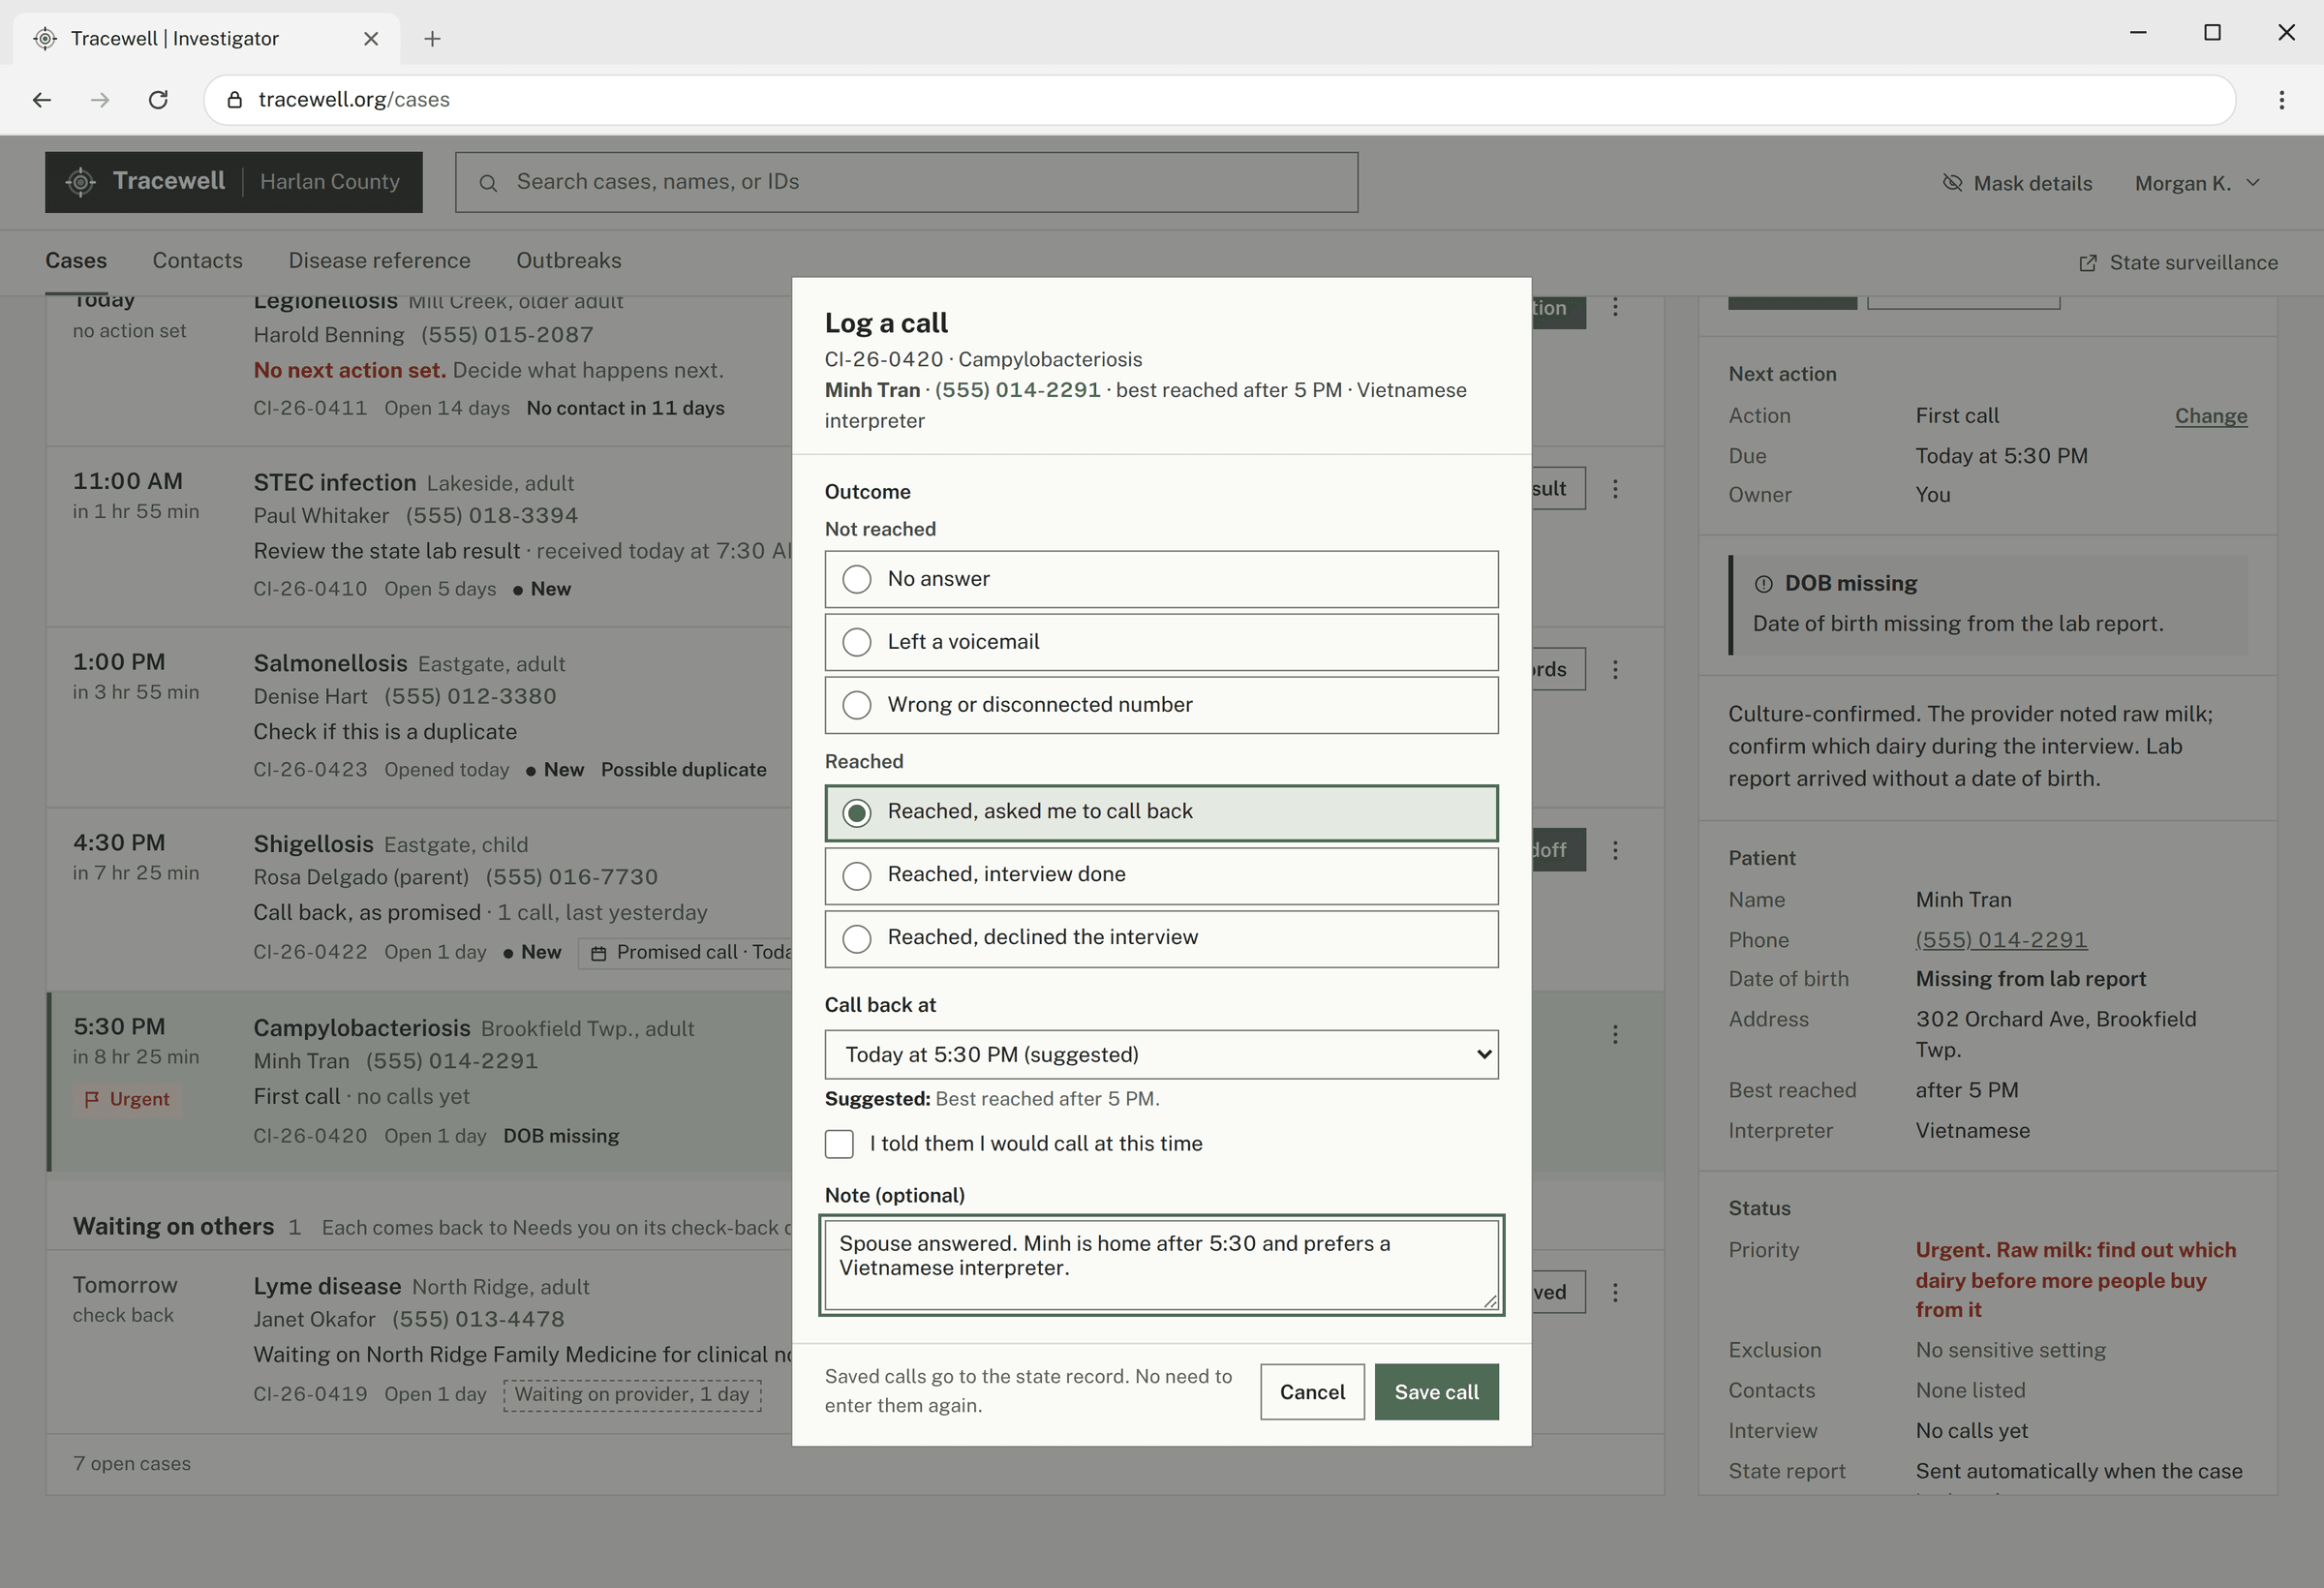This screenshot has width=2324, height=1588.
Task: Click the Change link for next action
Action: 2210,416
